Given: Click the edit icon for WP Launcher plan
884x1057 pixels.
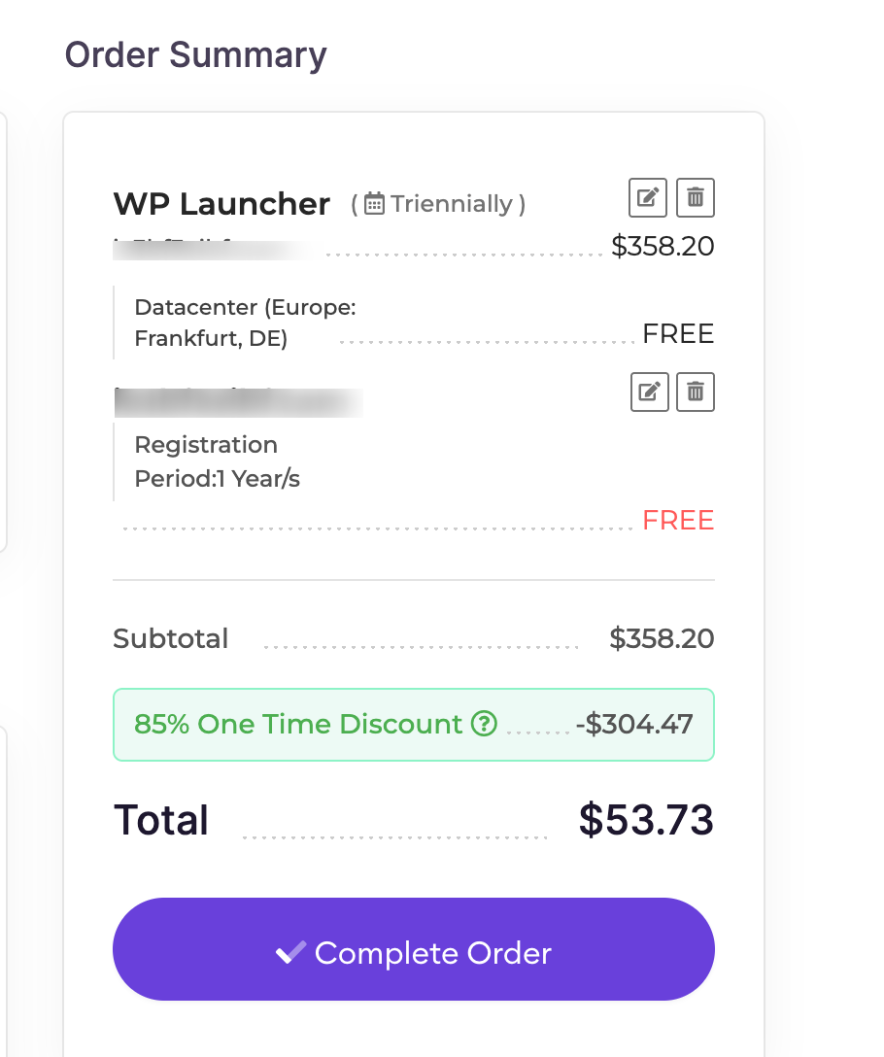Looking at the screenshot, I should point(647,197).
